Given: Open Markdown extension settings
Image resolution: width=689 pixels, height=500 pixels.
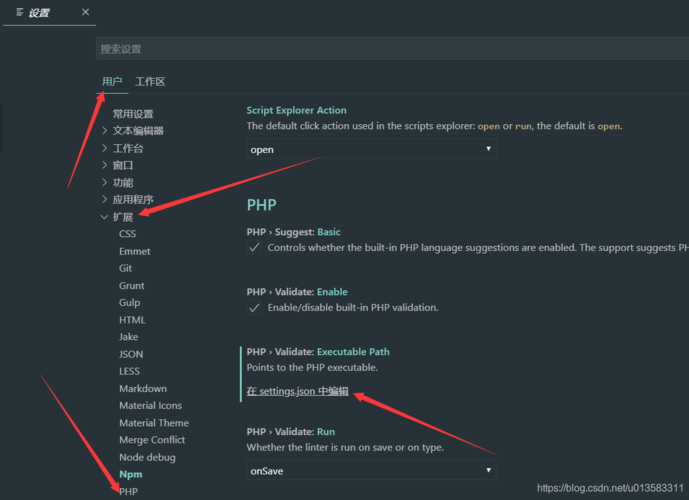Looking at the screenshot, I should (143, 389).
